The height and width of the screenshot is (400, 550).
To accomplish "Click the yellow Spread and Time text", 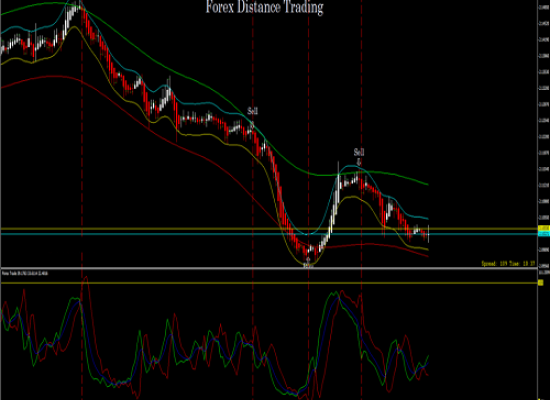I will [x=508, y=263].
